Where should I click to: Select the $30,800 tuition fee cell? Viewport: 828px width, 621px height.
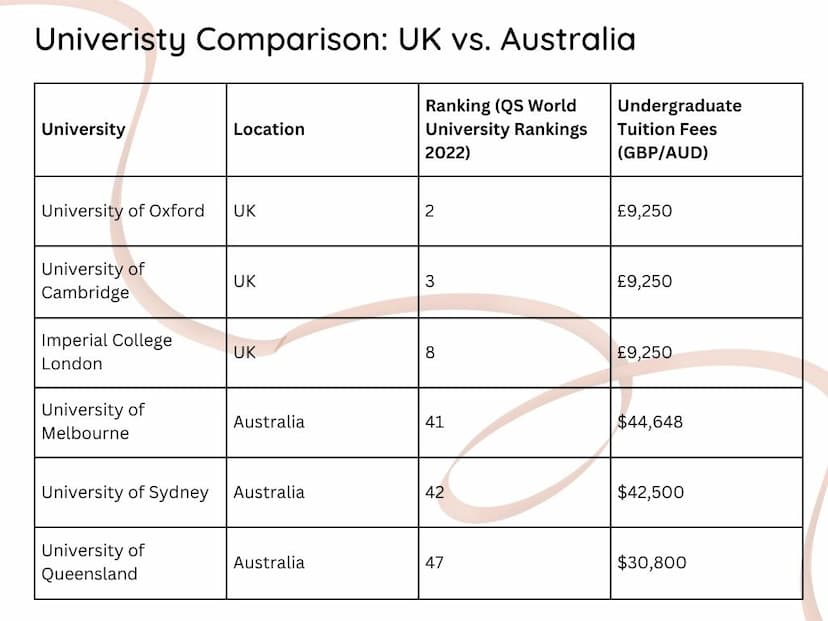[x=707, y=563]
